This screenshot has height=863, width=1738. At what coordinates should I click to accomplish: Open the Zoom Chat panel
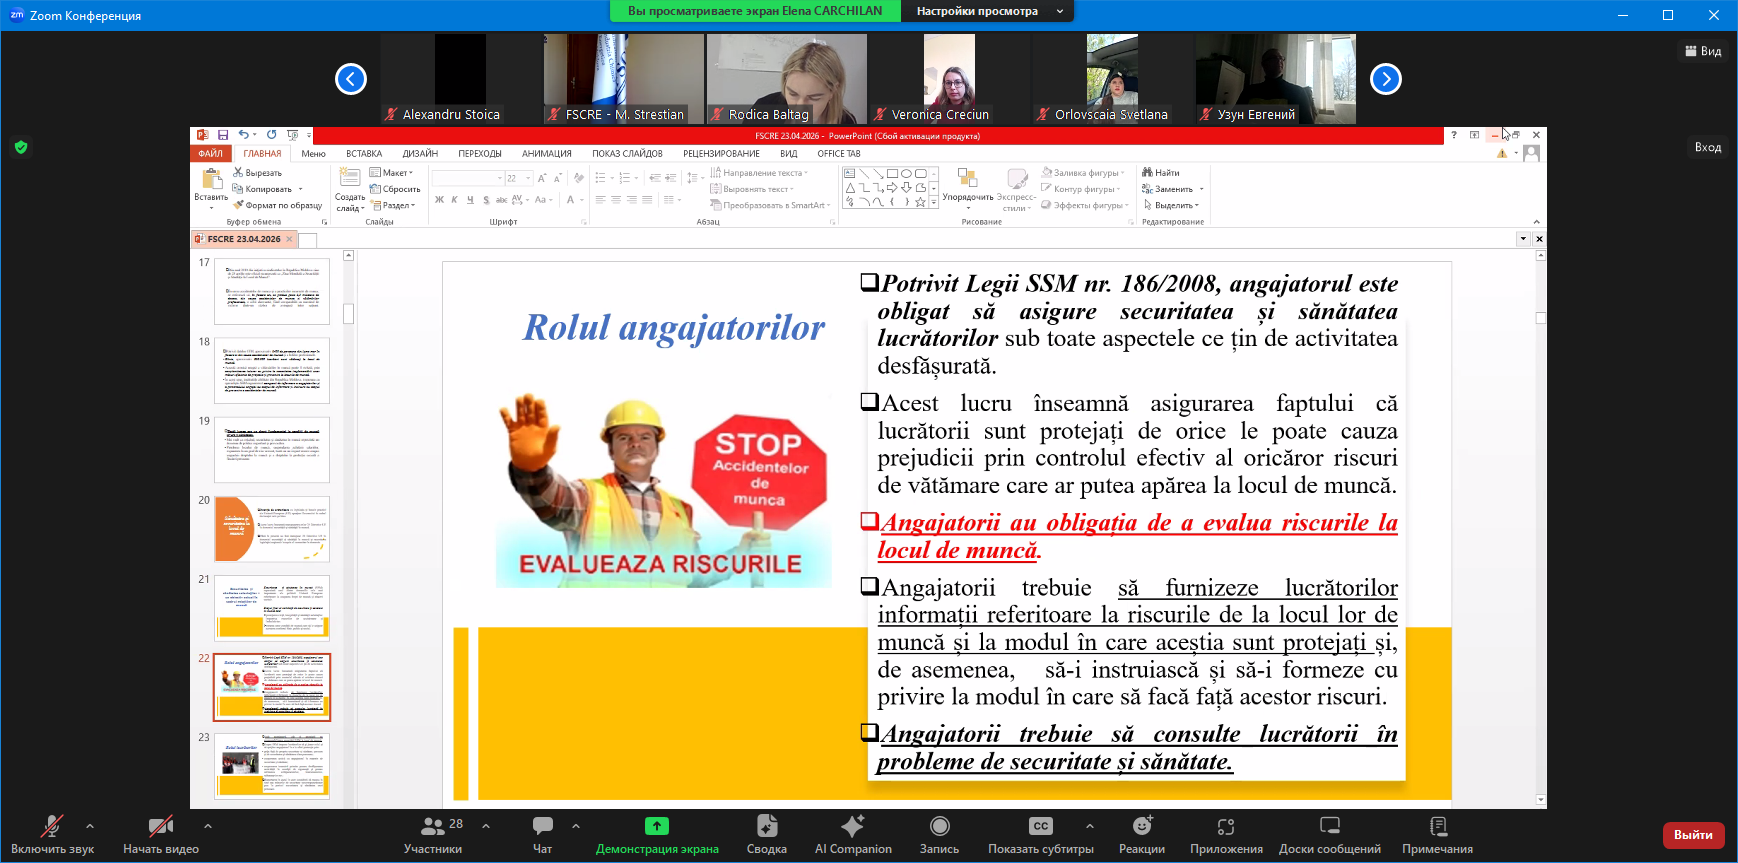[542, 834]
